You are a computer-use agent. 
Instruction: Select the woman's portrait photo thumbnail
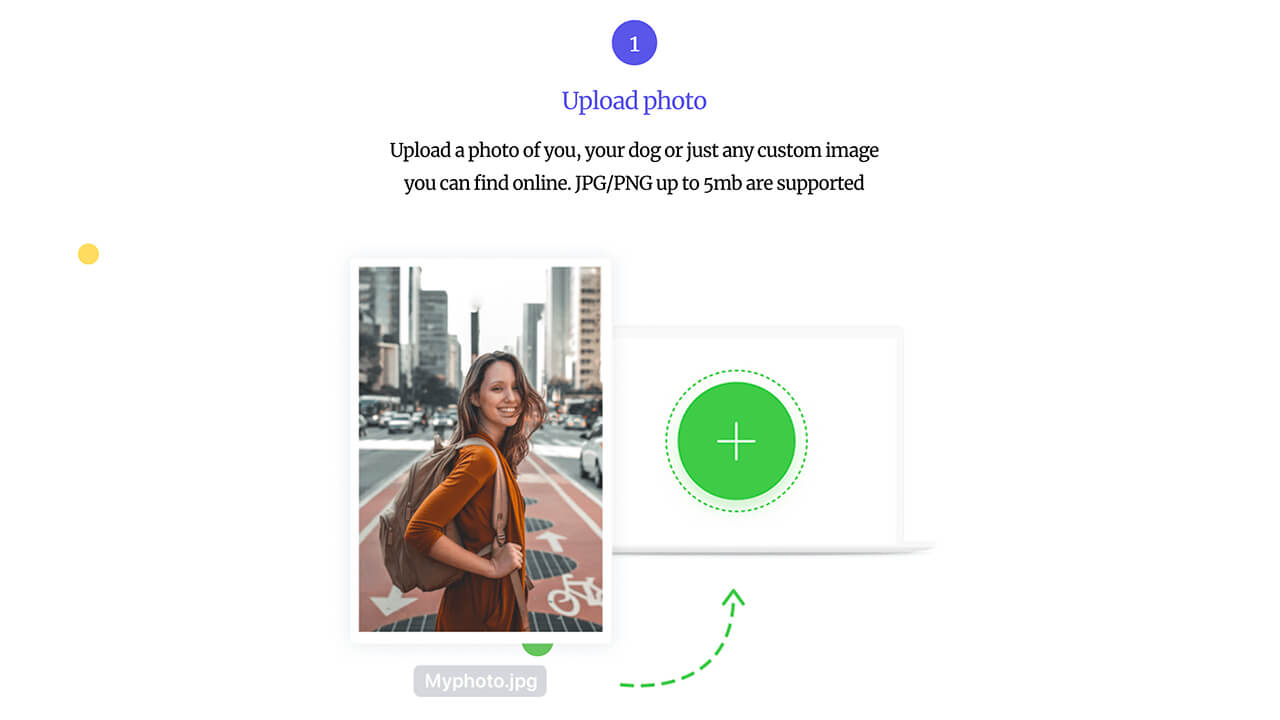coord(481,449)
